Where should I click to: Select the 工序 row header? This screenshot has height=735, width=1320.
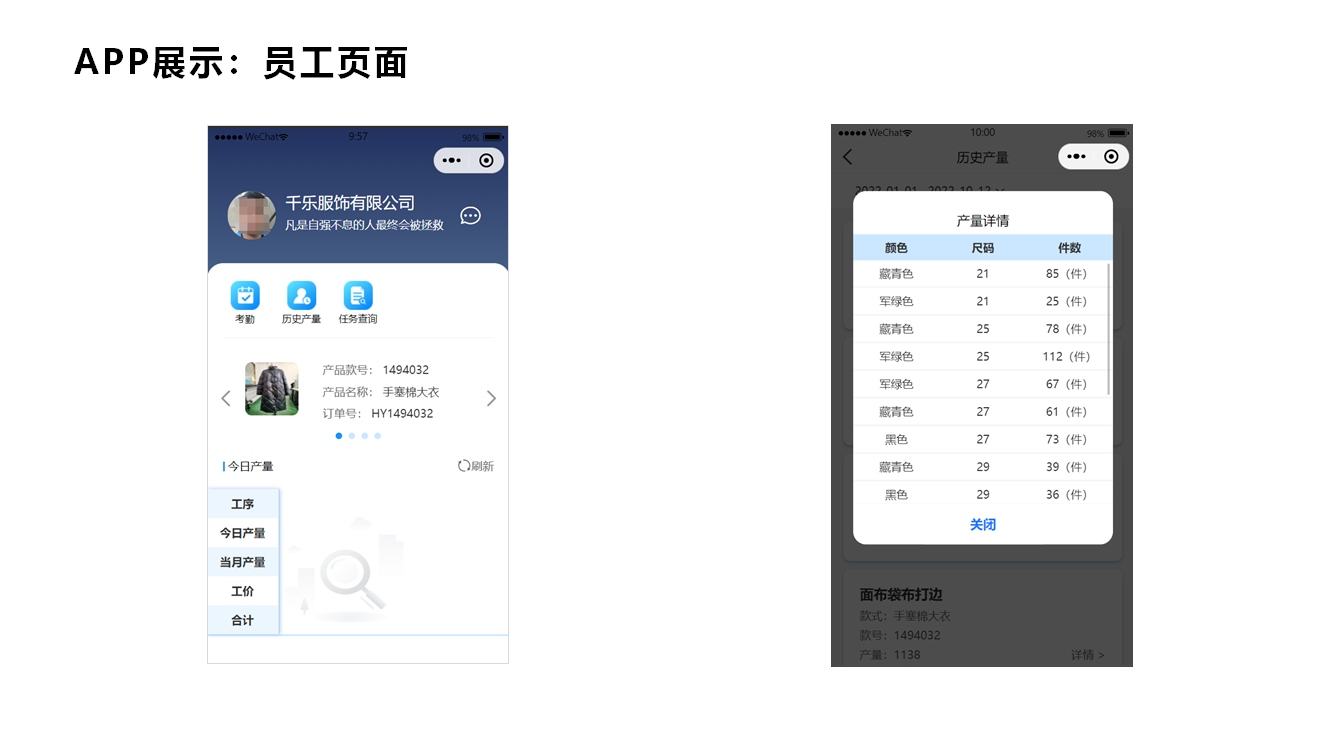click(243, 504)
